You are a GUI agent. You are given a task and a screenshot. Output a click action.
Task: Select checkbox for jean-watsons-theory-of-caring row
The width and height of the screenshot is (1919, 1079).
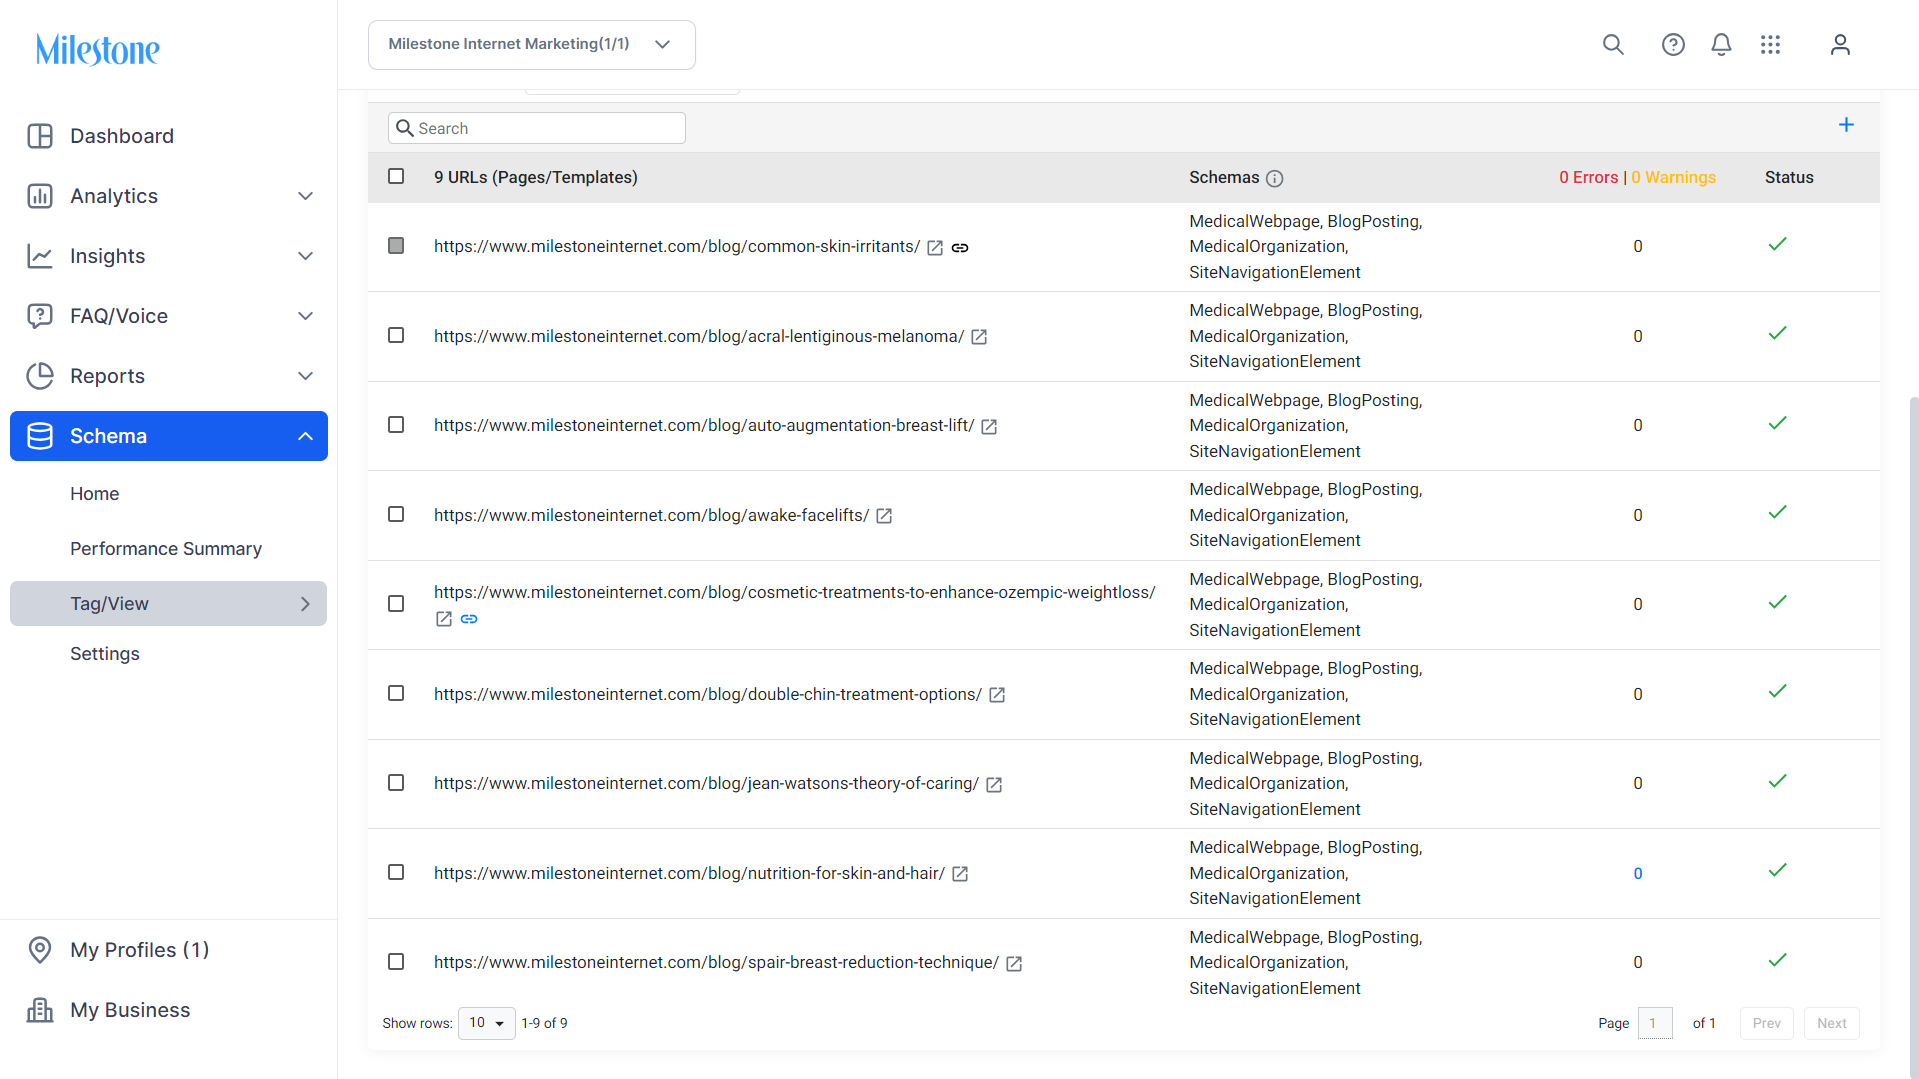(x=396, y=783)
